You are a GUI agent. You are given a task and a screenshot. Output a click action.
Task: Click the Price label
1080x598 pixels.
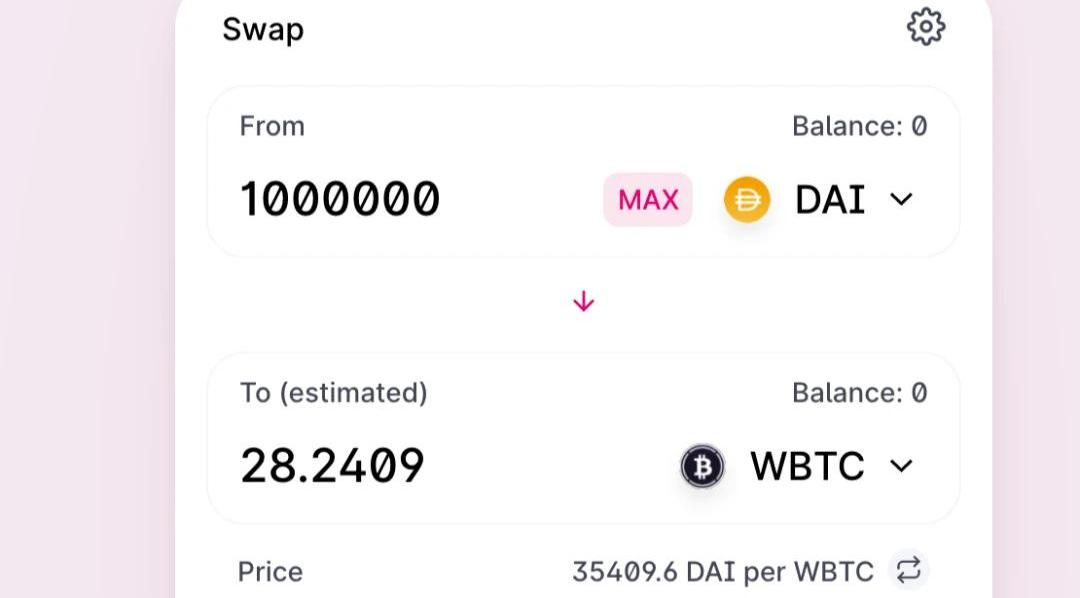pos(270,572)
